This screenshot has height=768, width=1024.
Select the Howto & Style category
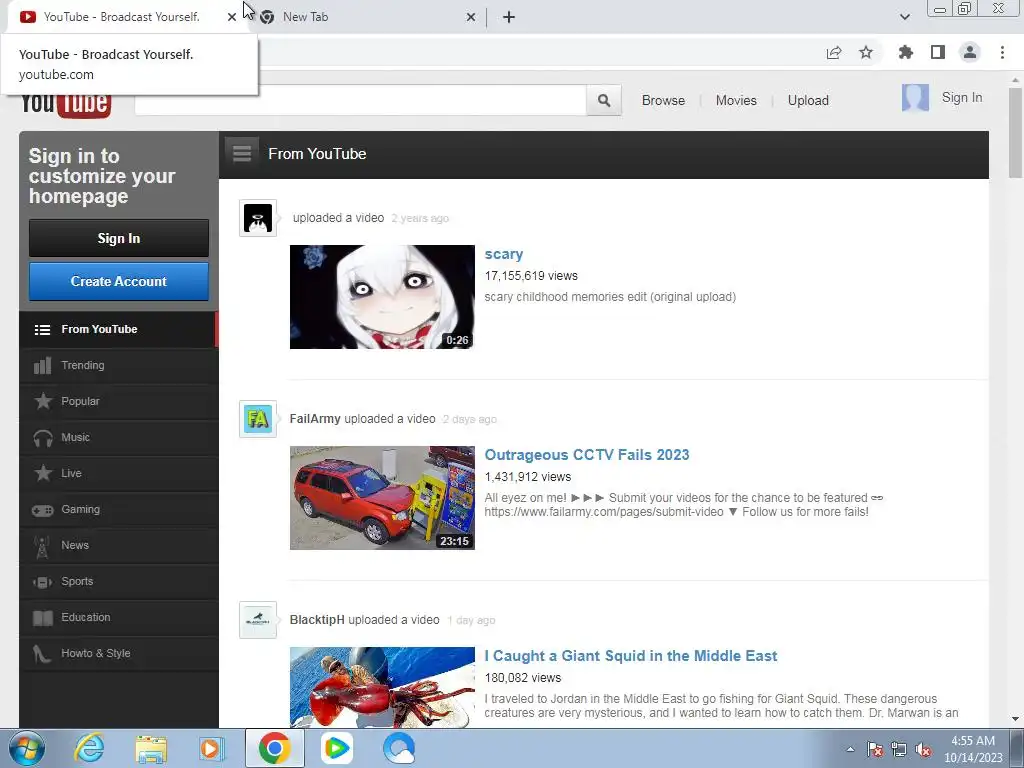tap(119, 653)
